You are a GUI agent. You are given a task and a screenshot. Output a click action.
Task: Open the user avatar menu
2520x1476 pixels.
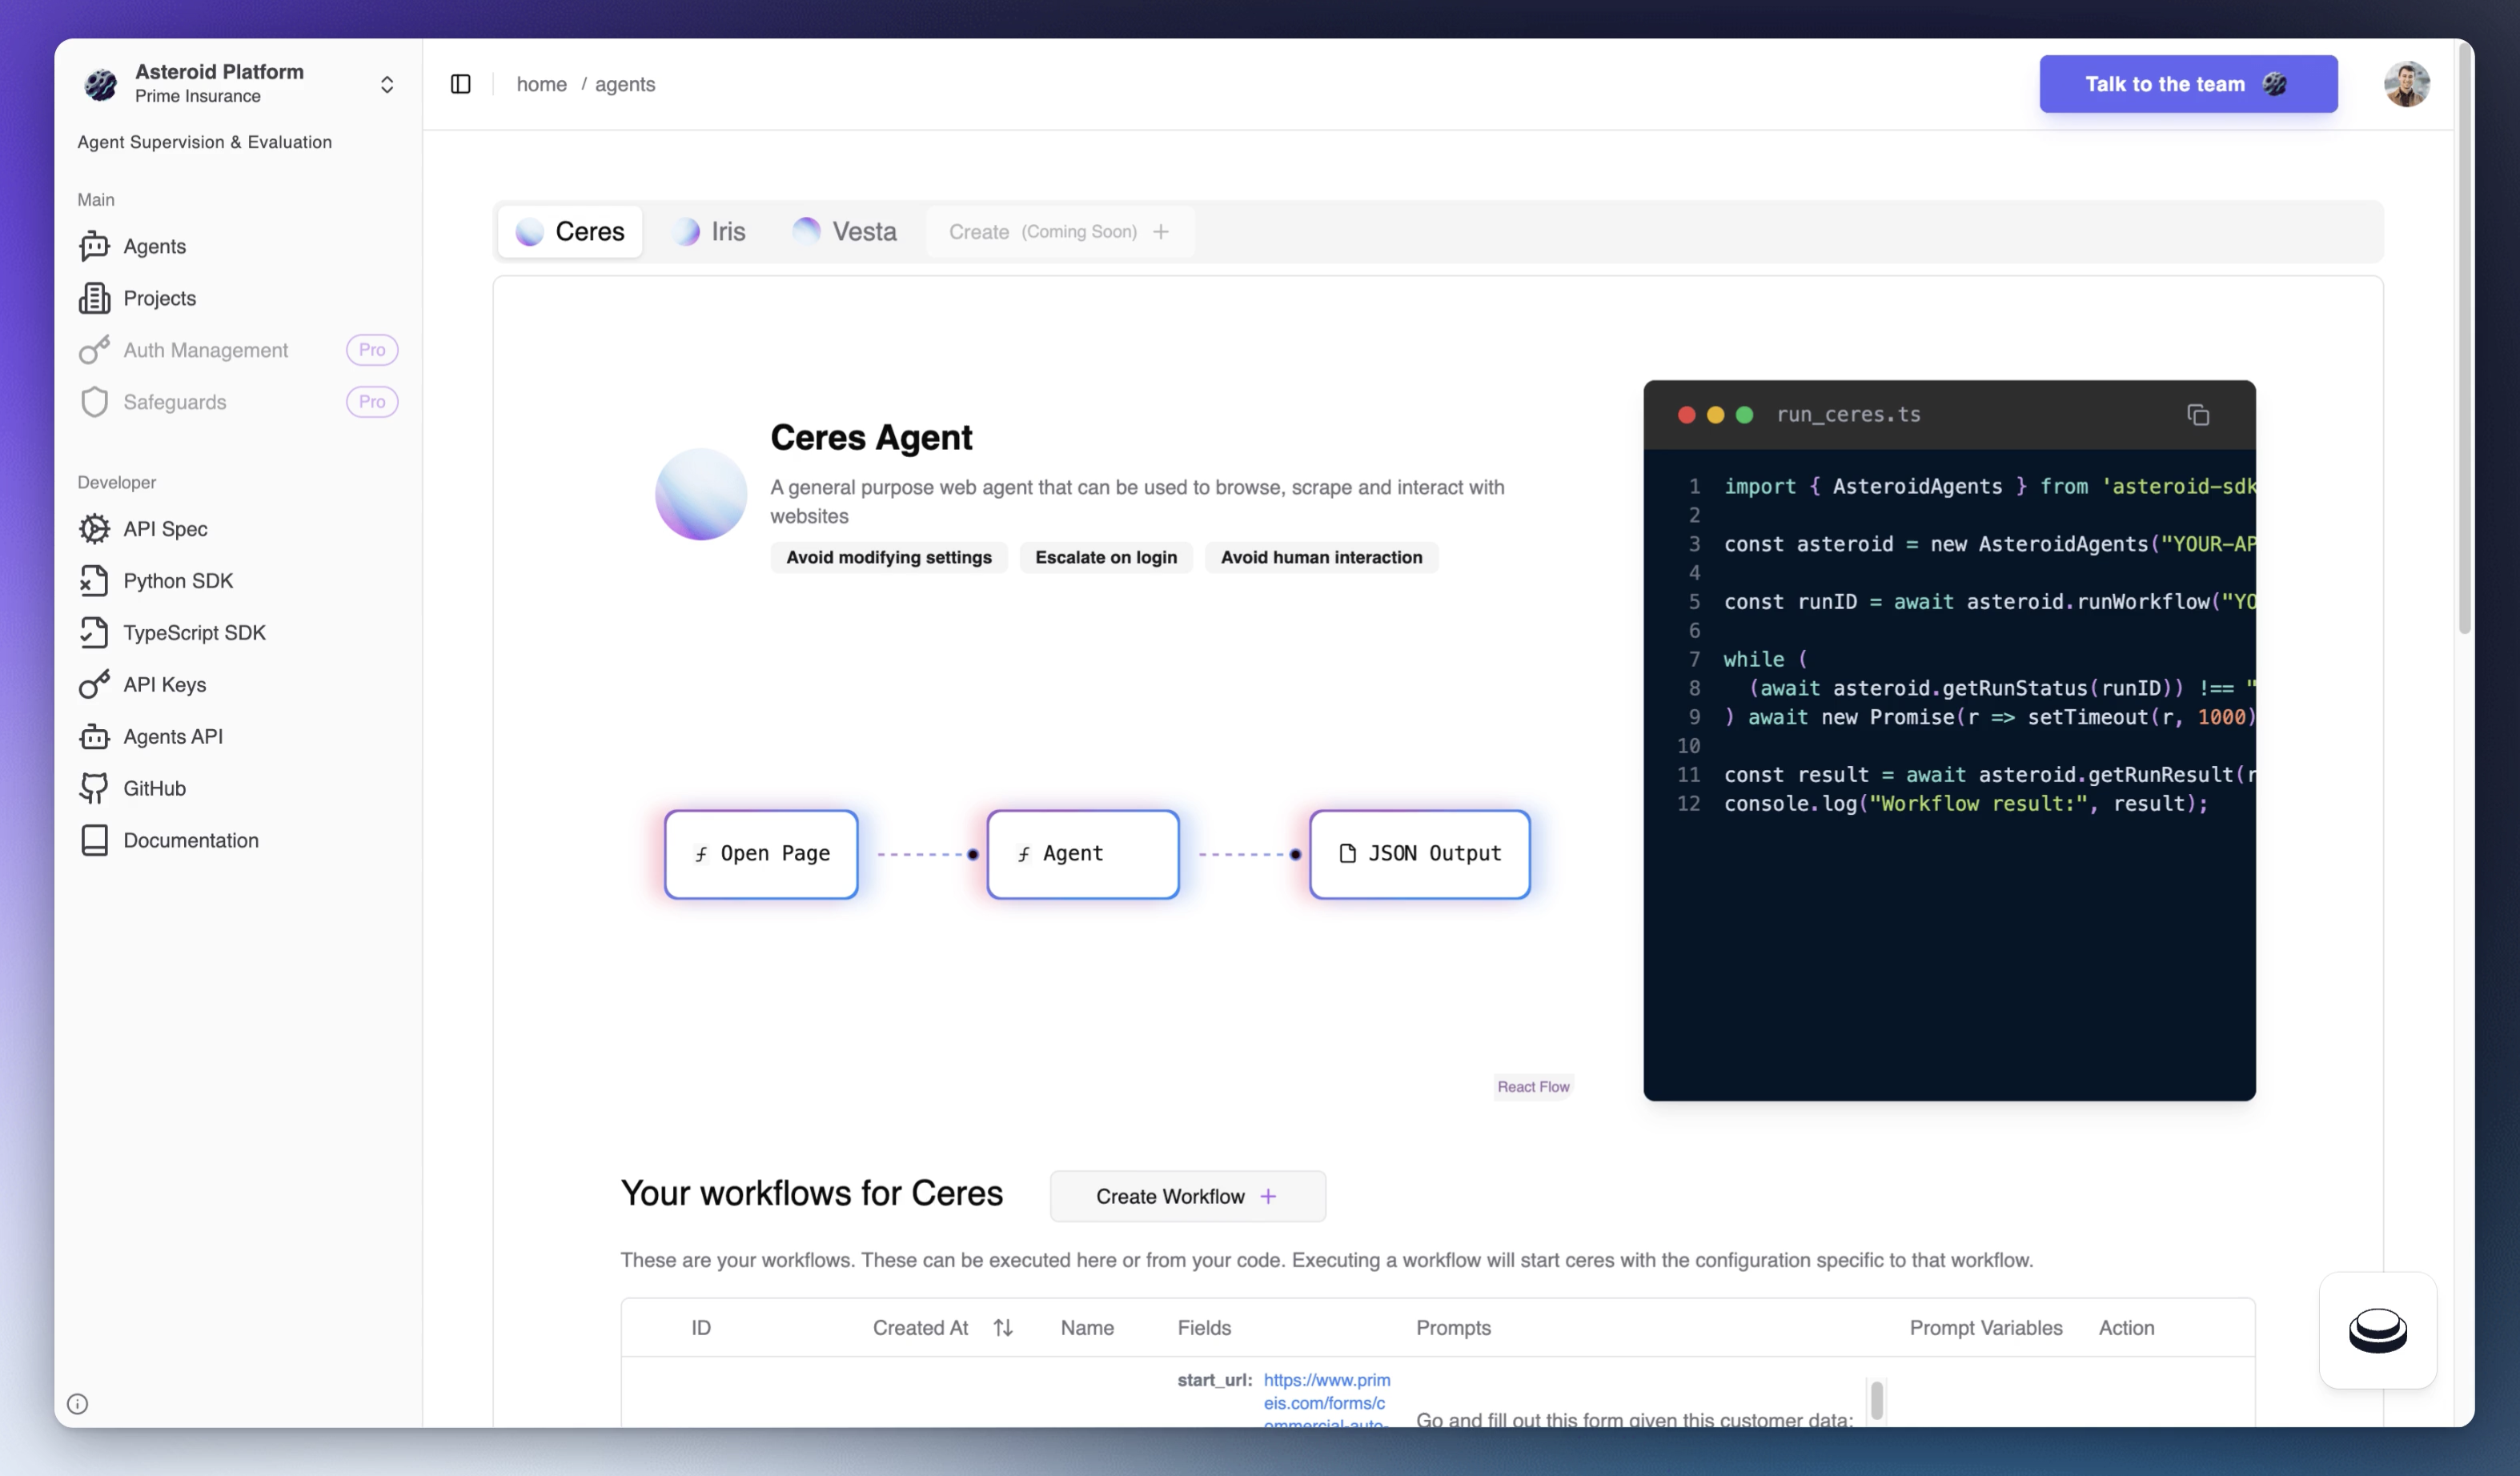coord(2406,84)
